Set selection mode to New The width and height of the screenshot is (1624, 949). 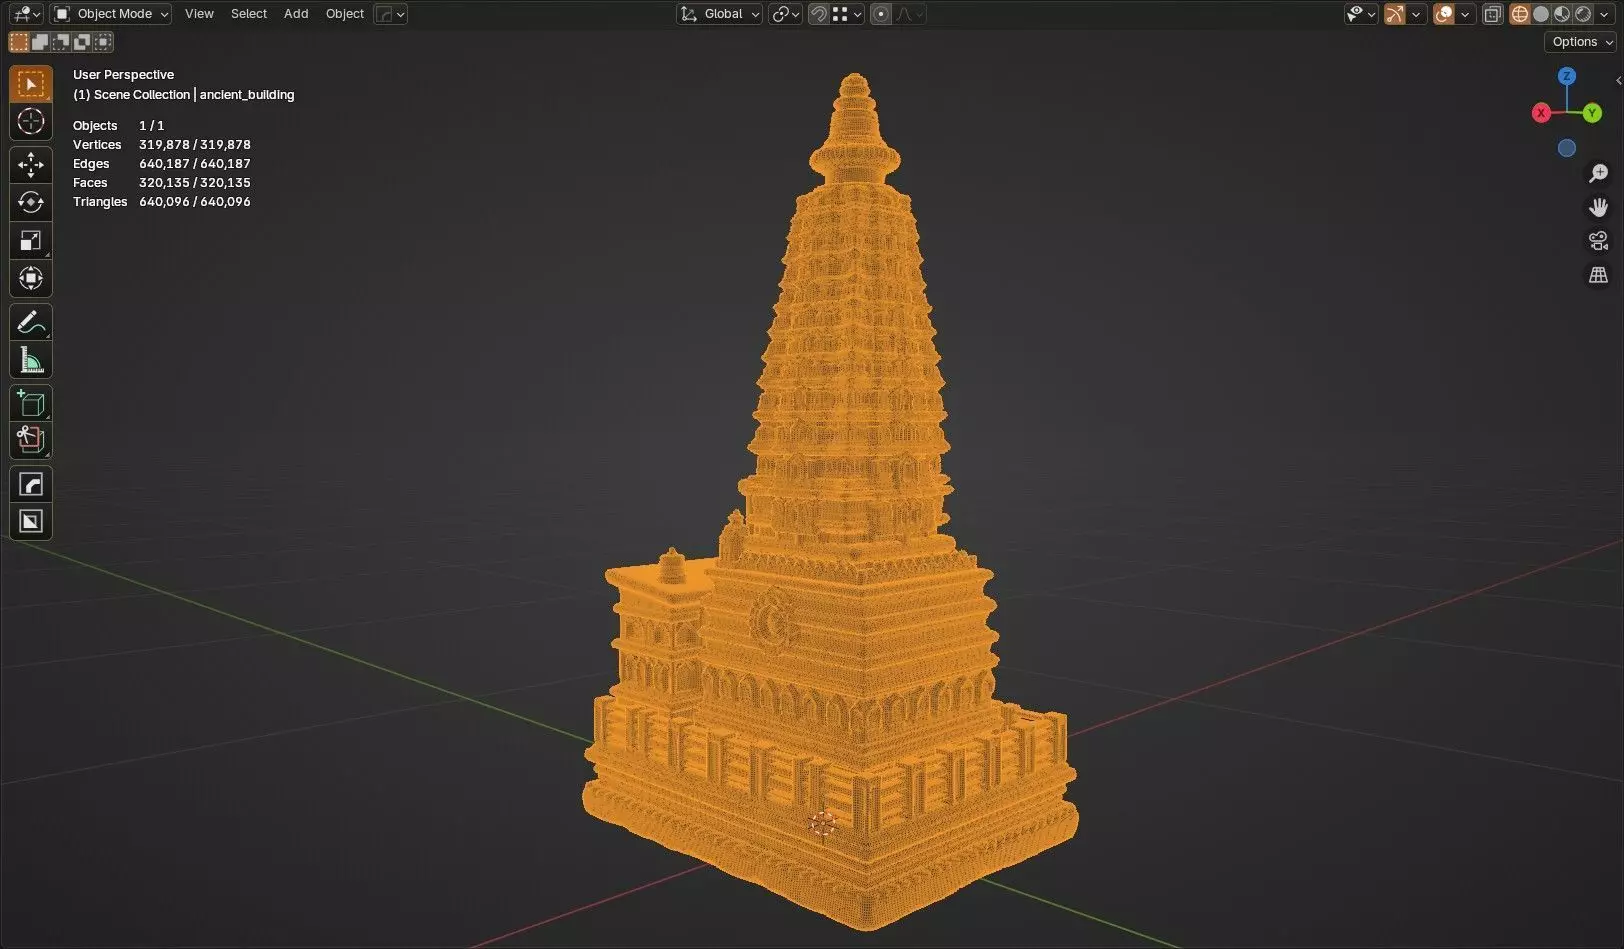(19, 42)
